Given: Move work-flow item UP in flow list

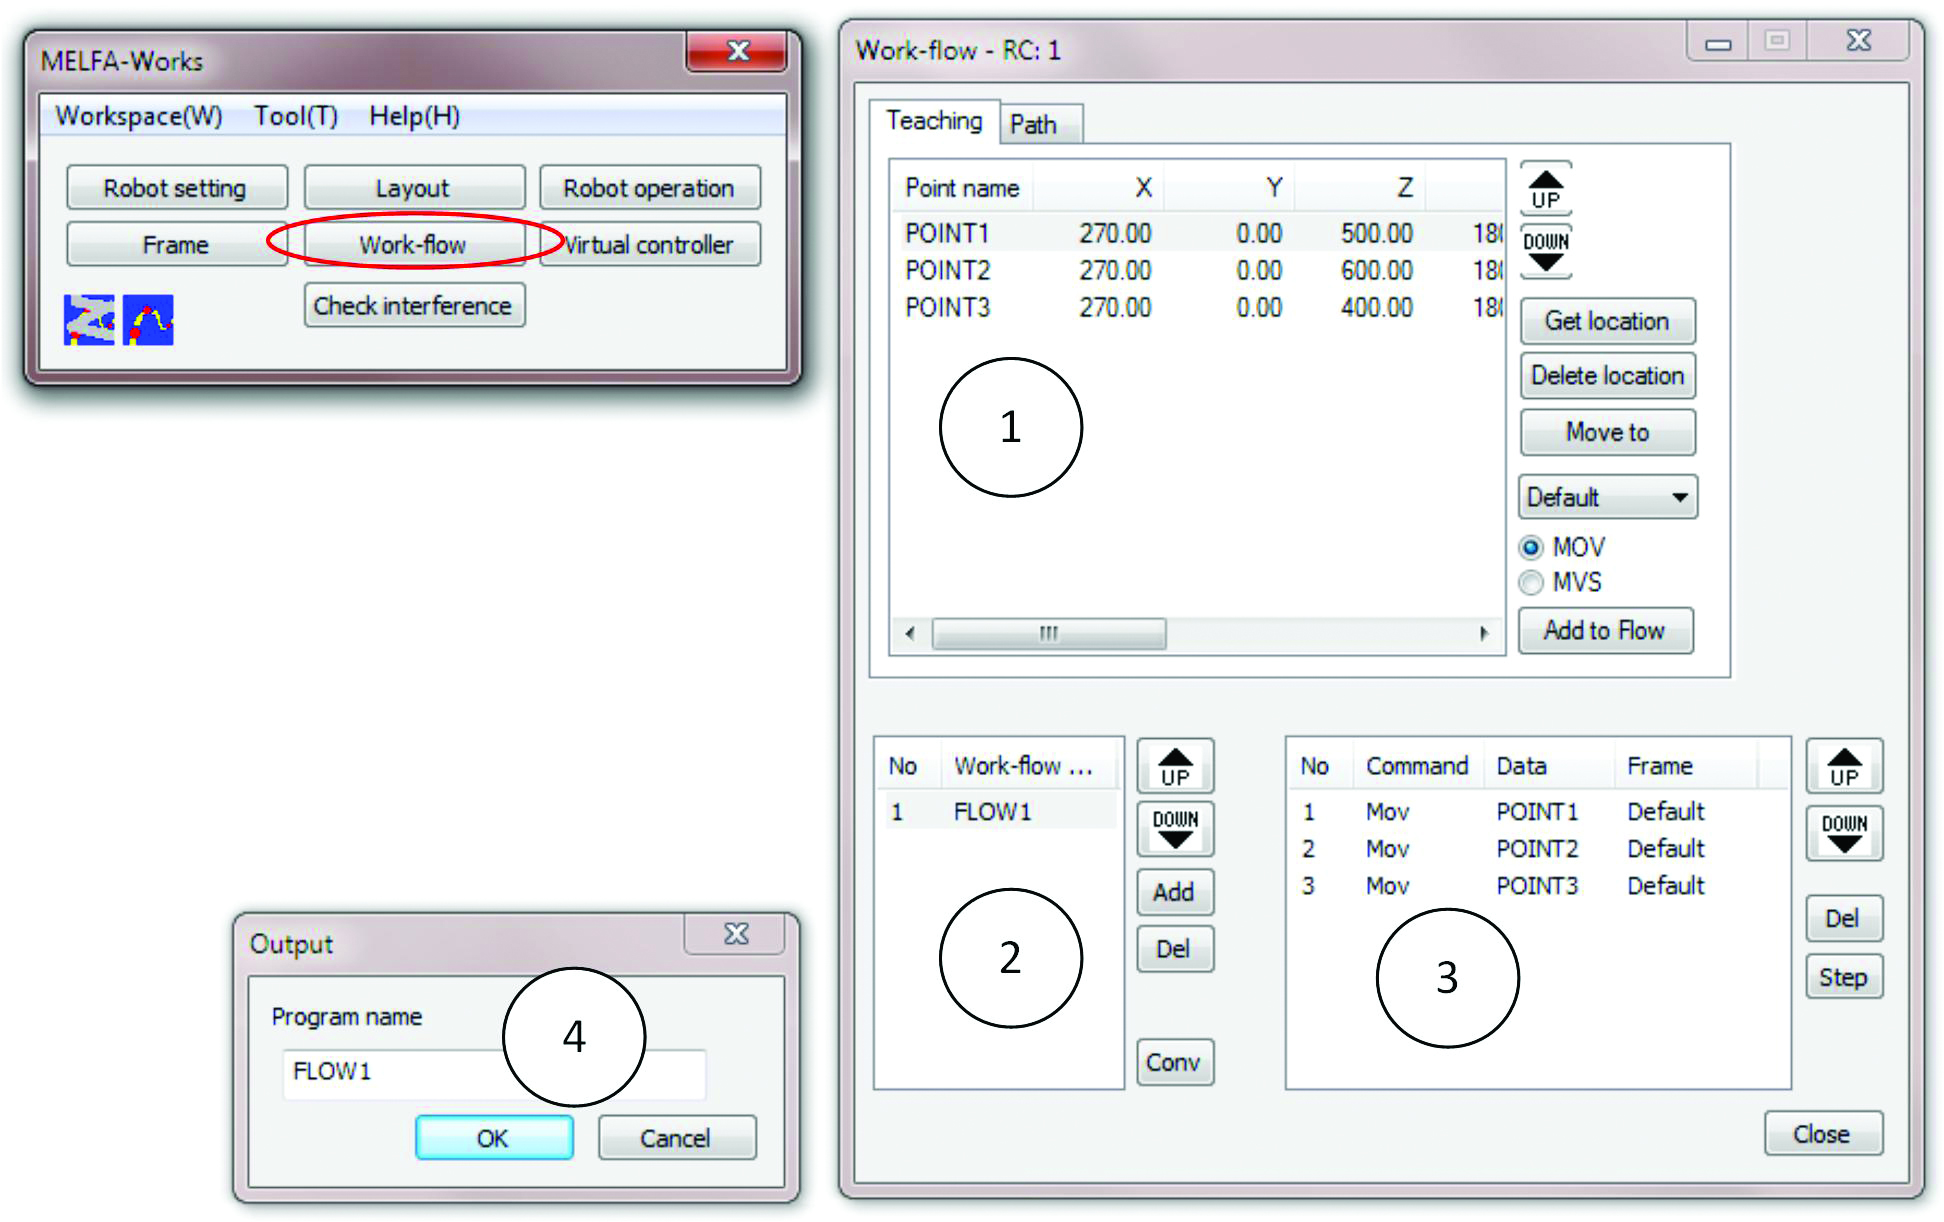Looking at the screenshot, I should tap(1175, 767).
